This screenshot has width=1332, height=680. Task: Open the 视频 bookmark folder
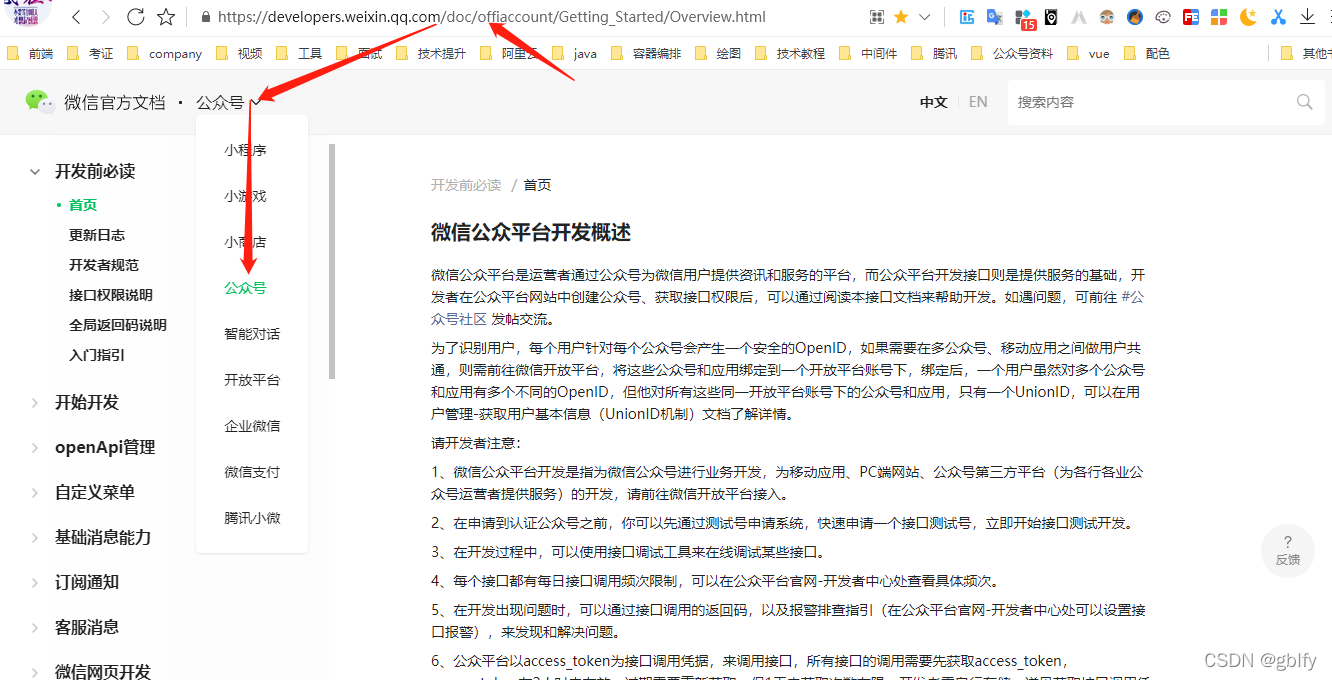point(238,54)
